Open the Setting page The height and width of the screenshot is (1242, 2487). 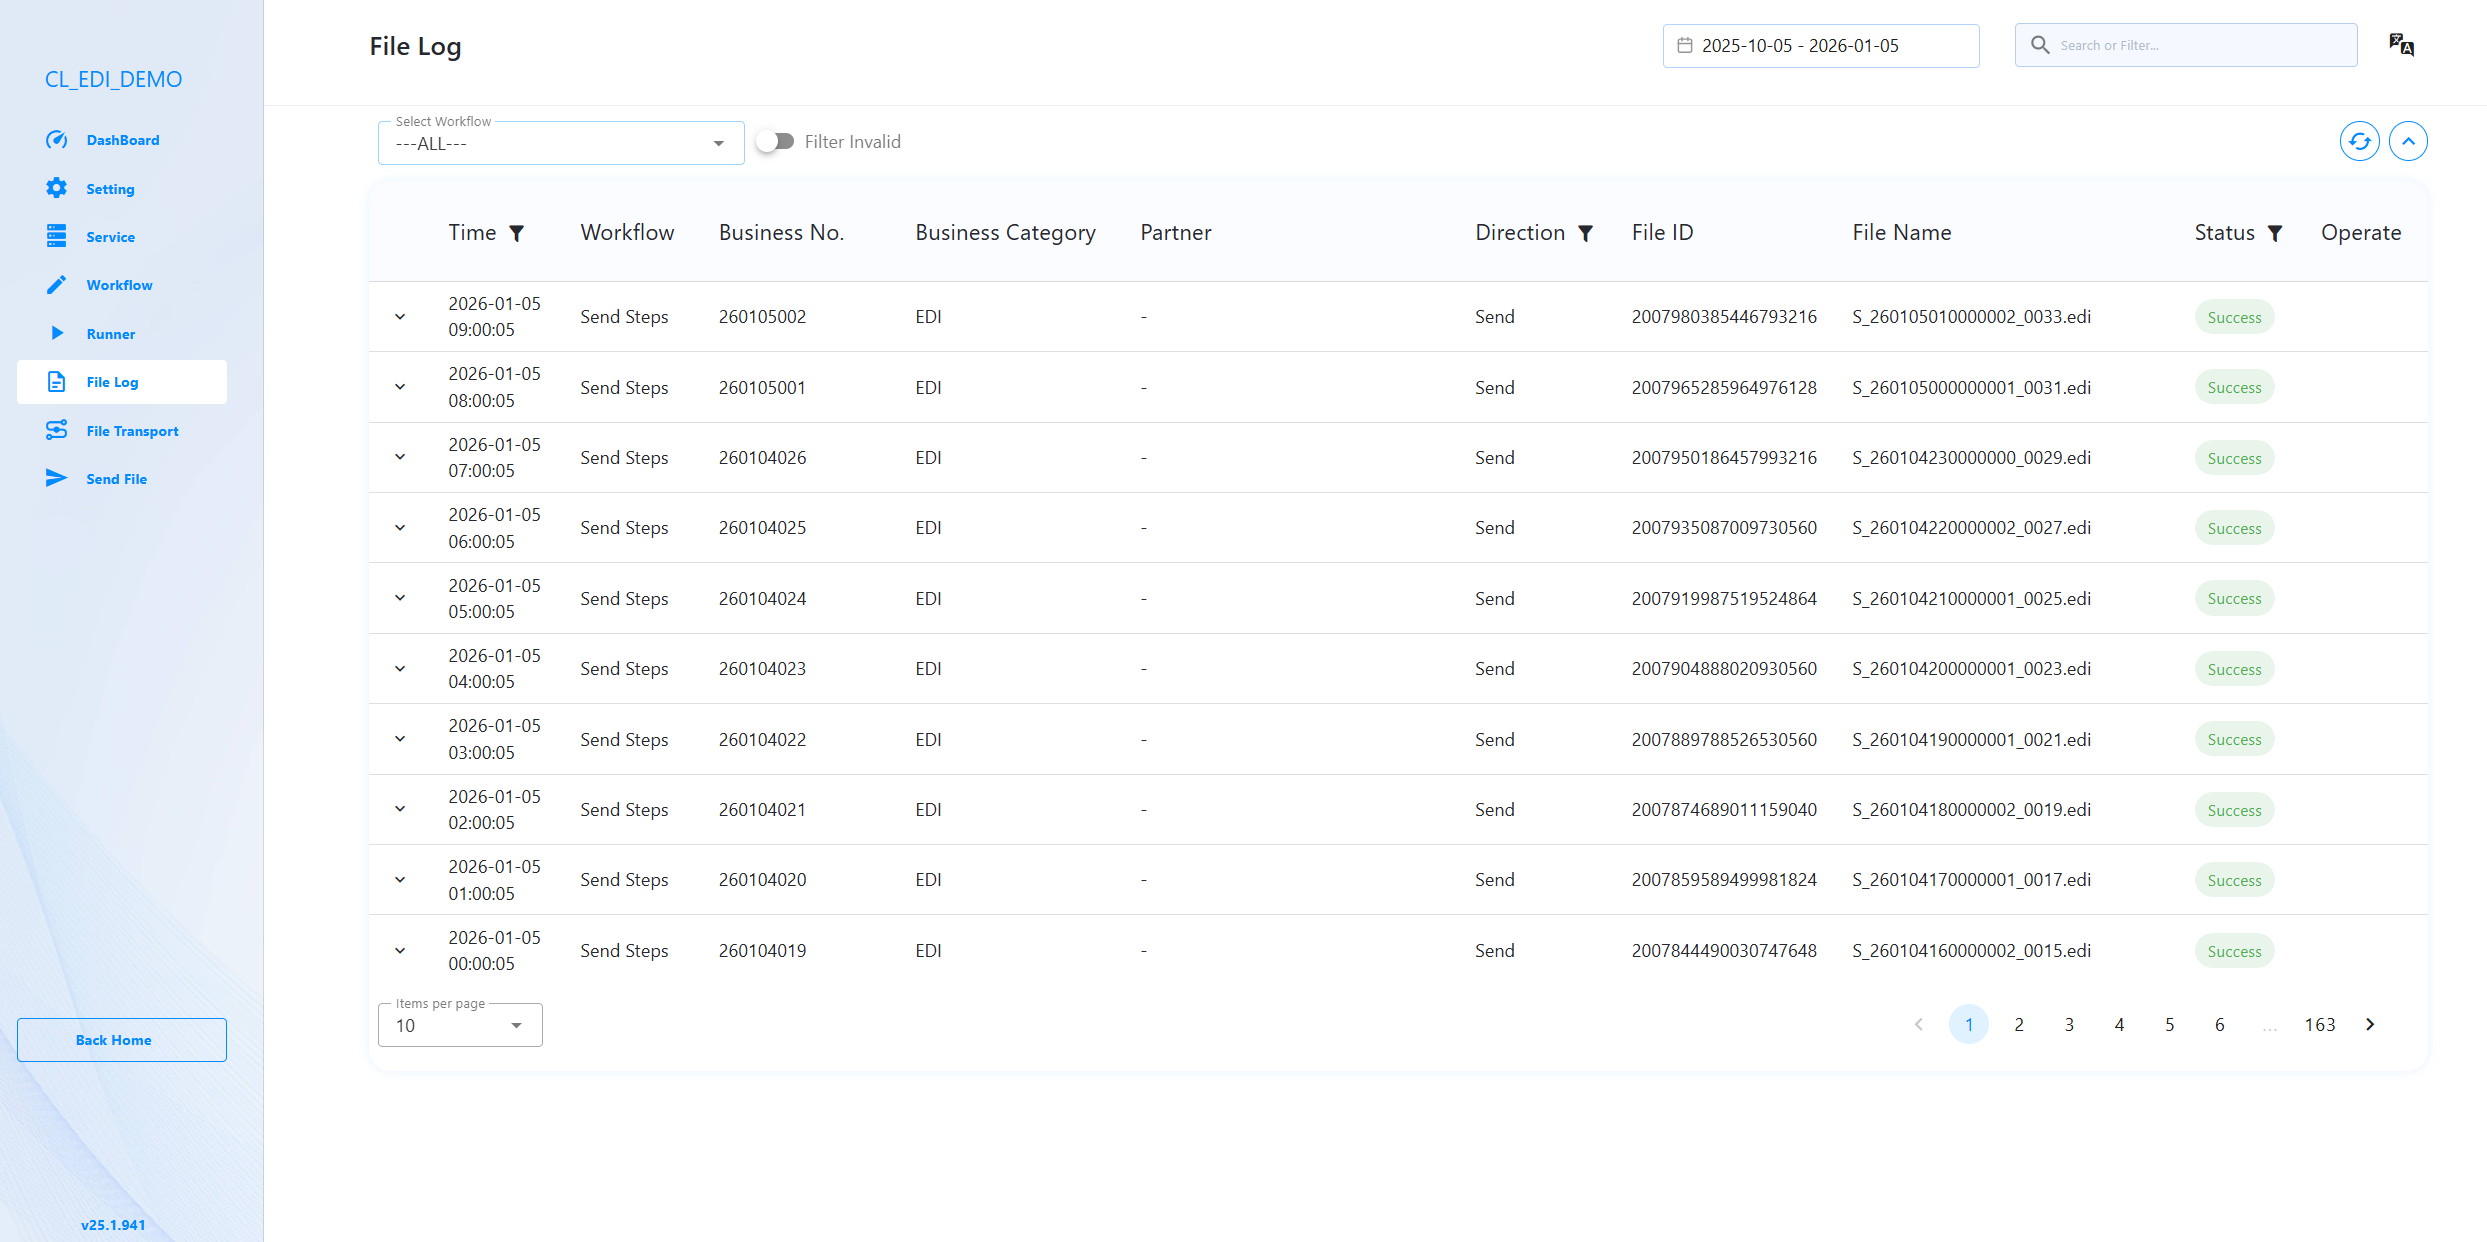pos(110,188)
